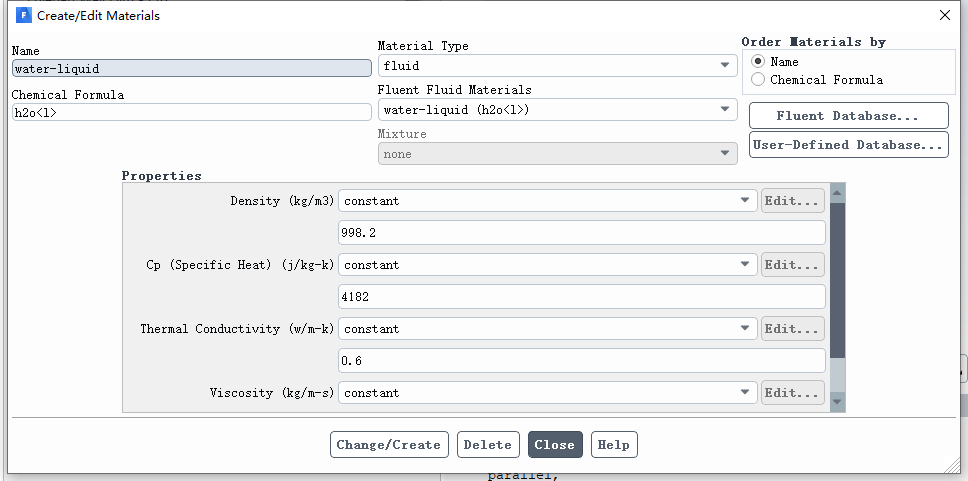Open the Viscosity method dropdown
The width and height of the screenshot is (968, 481).
(x=548, y=393)
